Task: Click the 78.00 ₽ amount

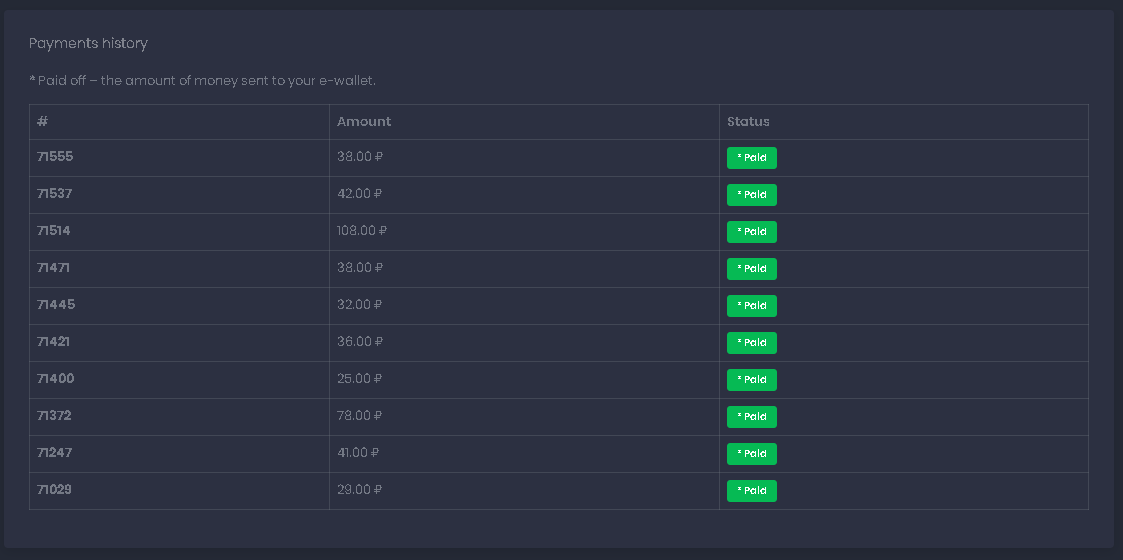Action: [x=360, y=416]
